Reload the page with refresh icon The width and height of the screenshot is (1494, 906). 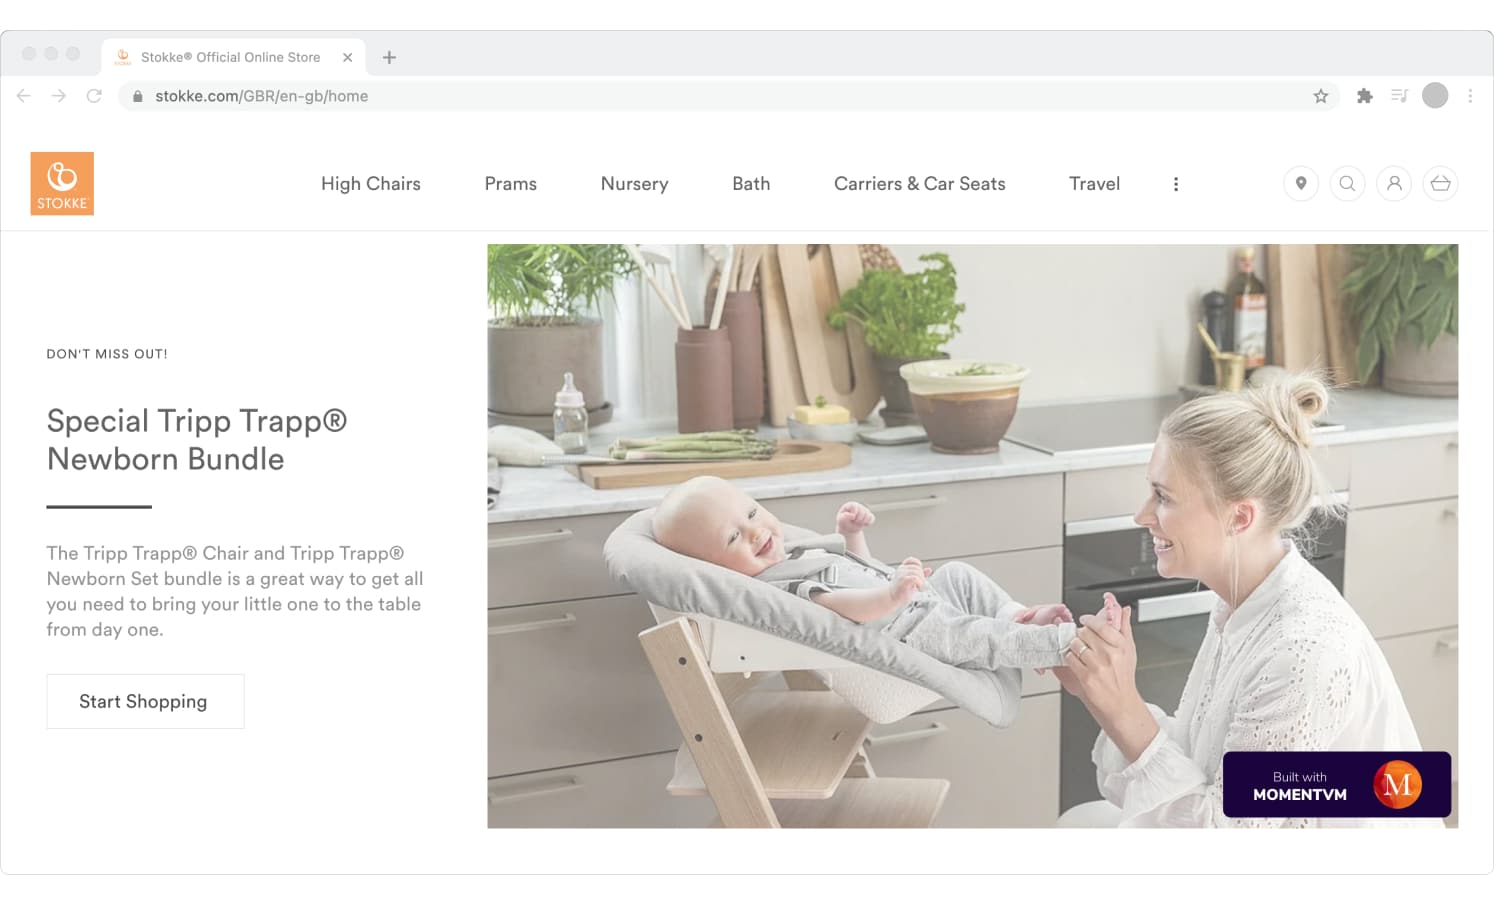(x=94, y=96)
